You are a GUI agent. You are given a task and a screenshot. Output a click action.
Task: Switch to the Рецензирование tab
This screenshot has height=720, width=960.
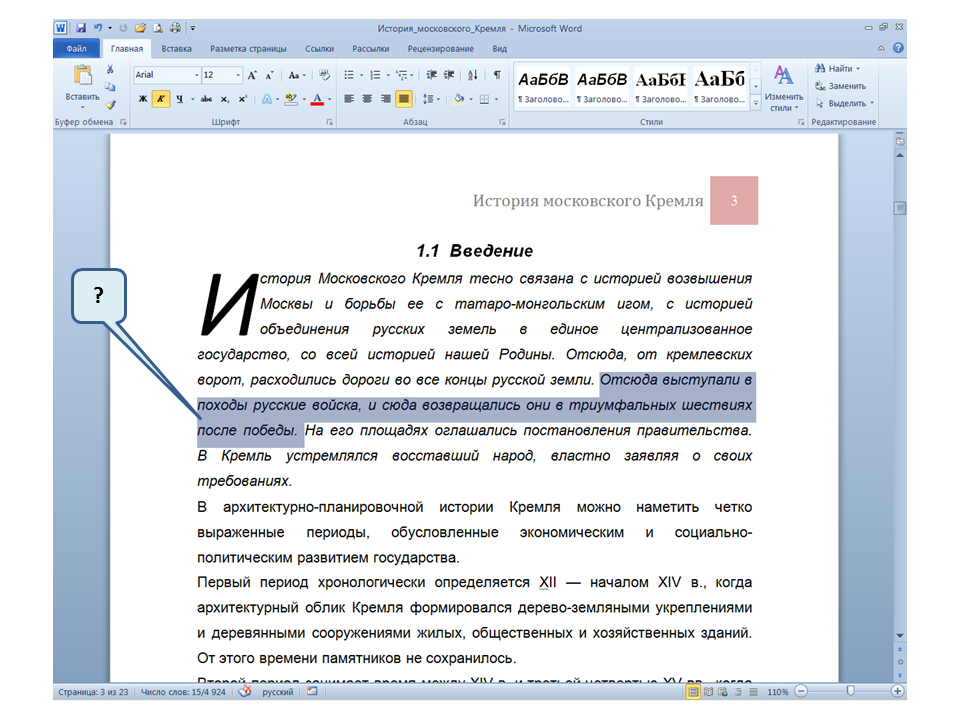point(440,48)
